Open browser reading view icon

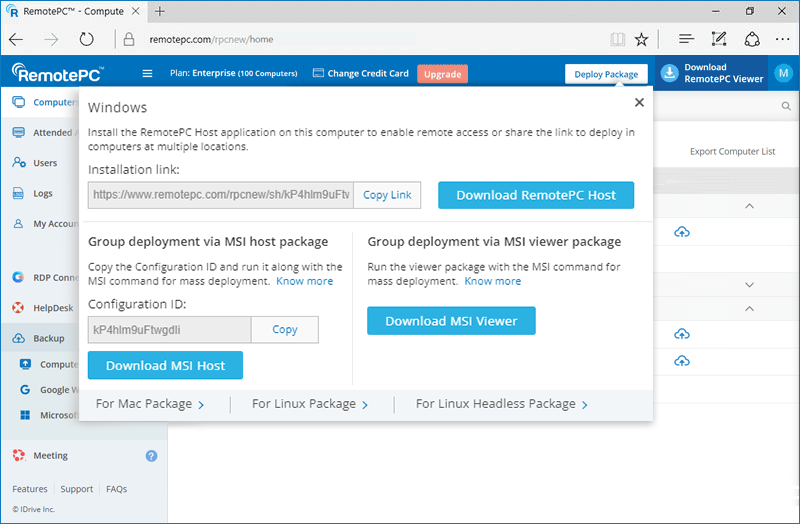[618, 40]
